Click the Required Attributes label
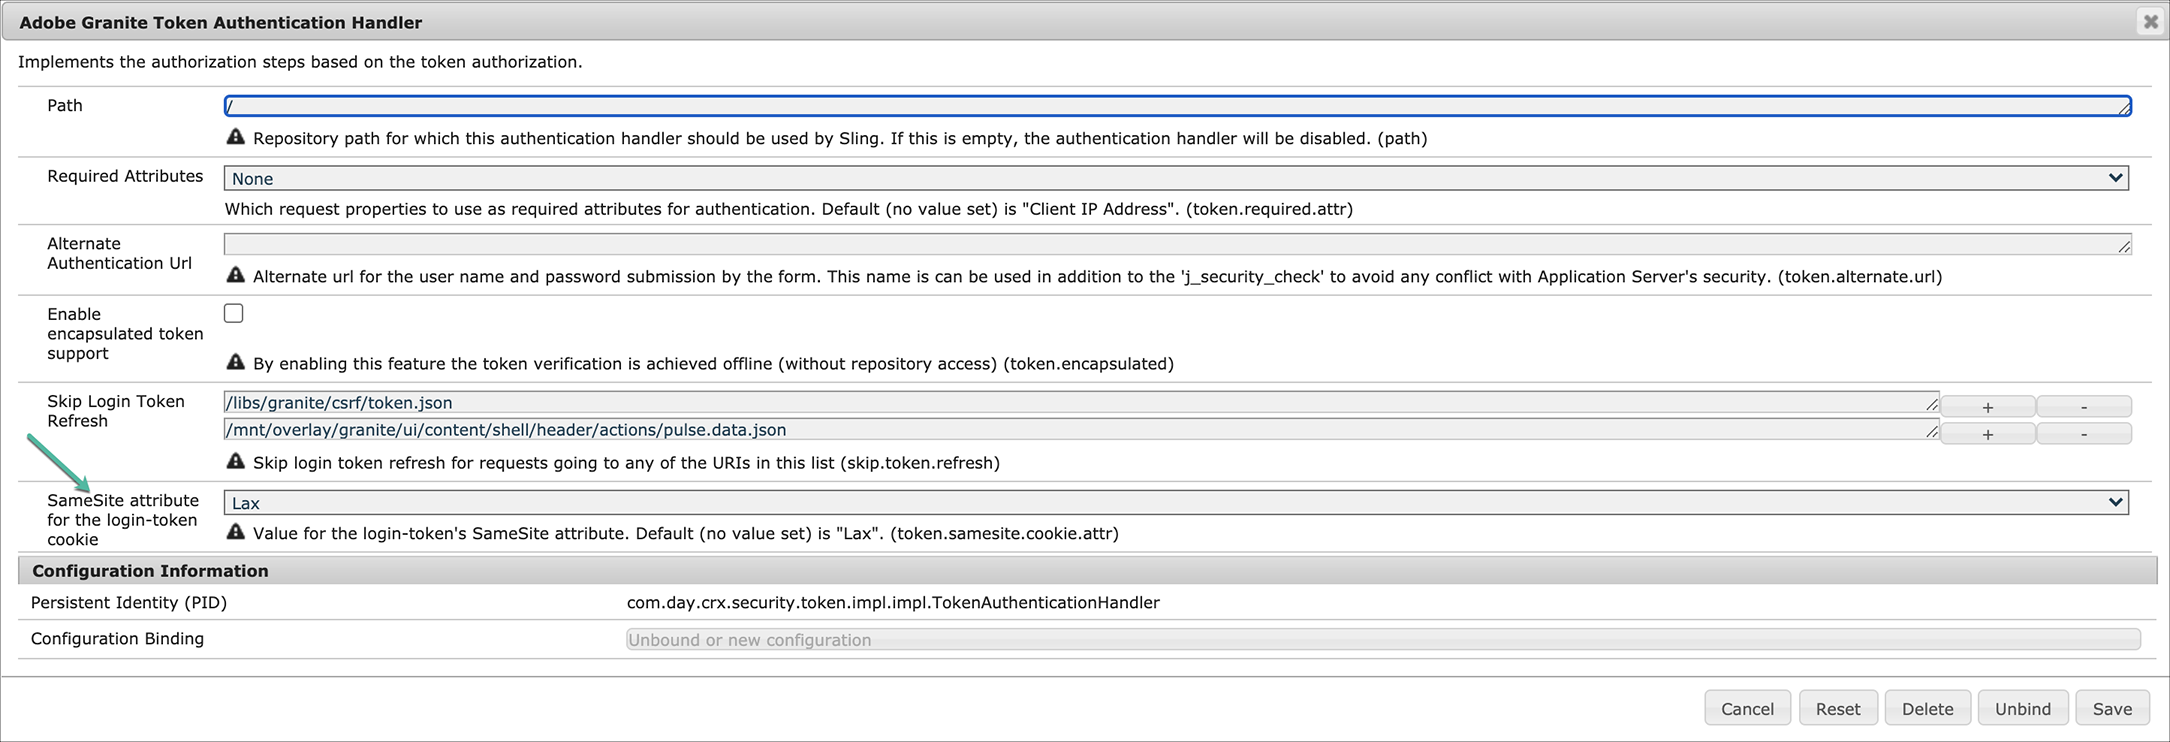 pos(125,176)
